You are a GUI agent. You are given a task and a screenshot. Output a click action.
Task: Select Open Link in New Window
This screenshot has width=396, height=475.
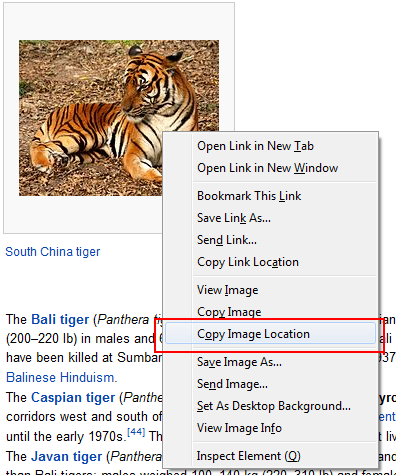[270, 168]
